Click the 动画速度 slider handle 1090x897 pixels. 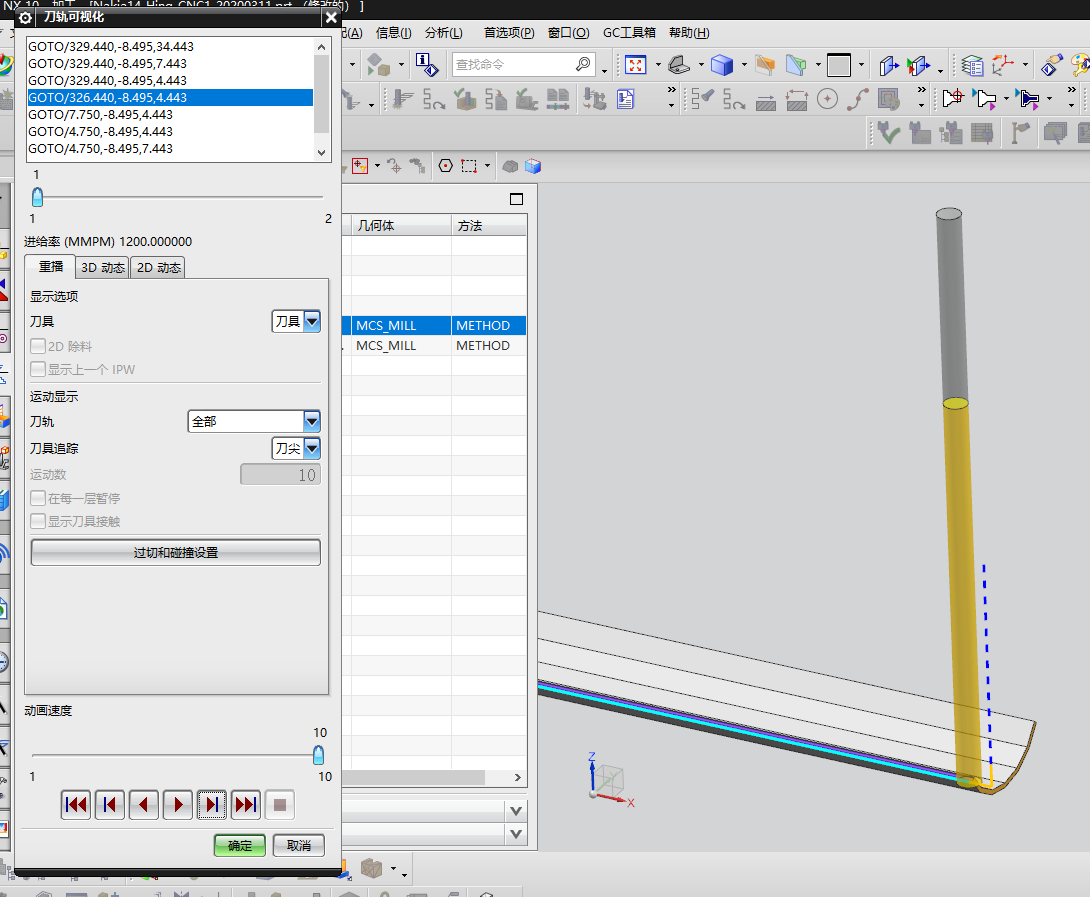[318, 755]
